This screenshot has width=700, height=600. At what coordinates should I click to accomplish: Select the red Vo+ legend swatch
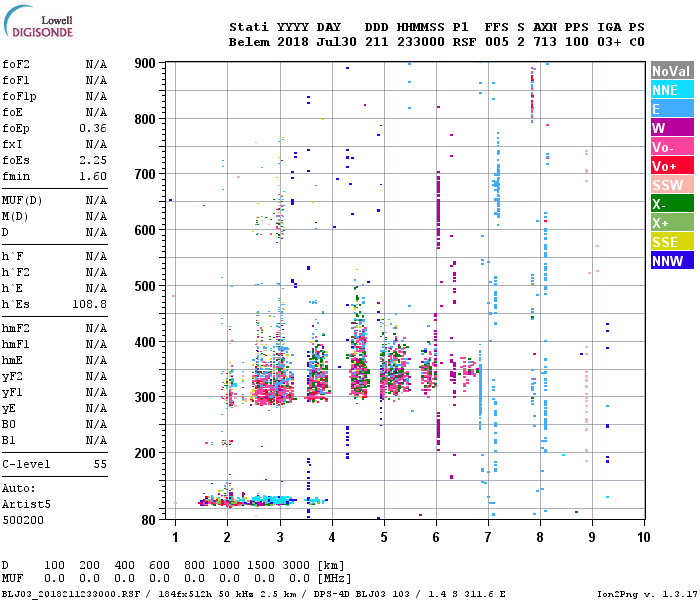point(672,166)
